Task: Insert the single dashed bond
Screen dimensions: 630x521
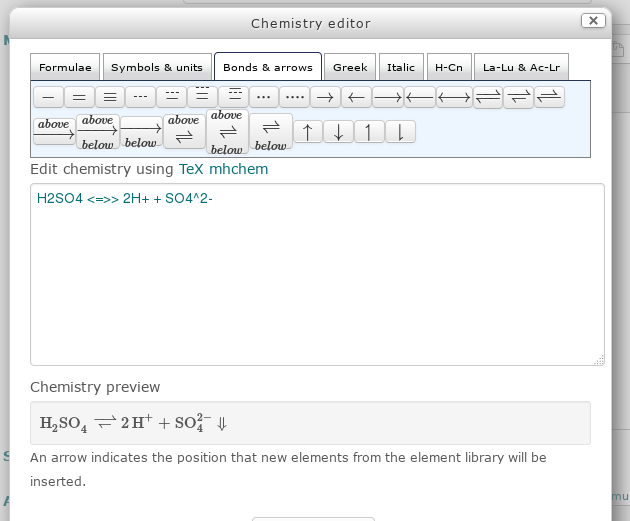Action: point(140,97)
